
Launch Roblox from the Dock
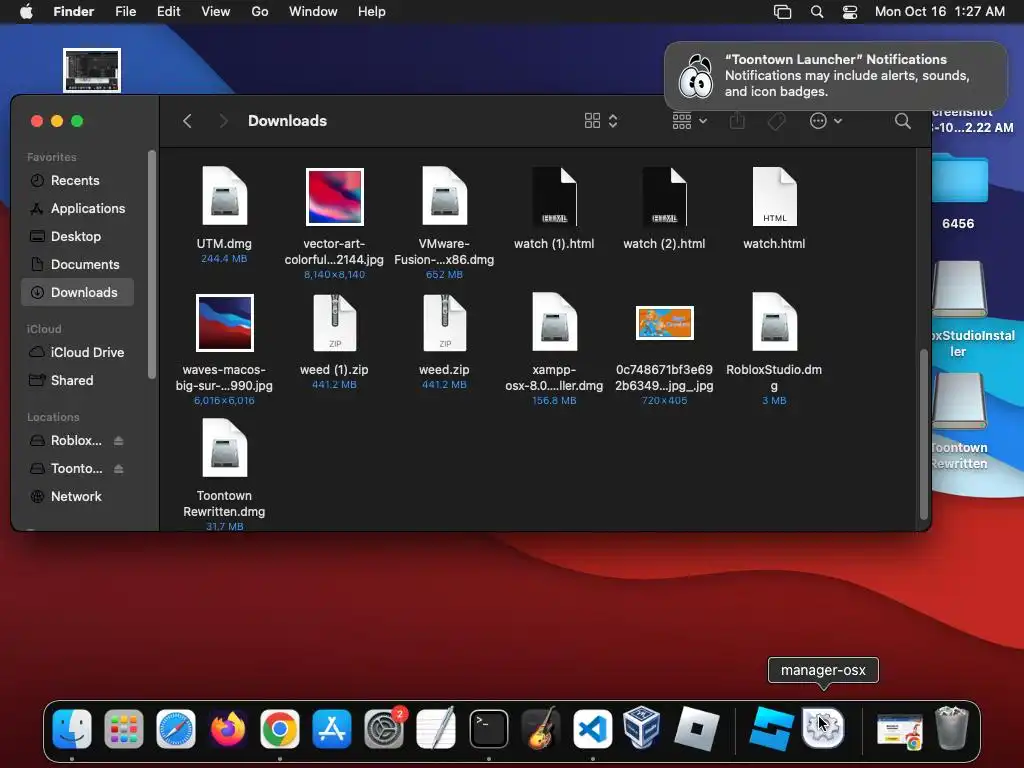pyautogui.click(x=697, y=728)
